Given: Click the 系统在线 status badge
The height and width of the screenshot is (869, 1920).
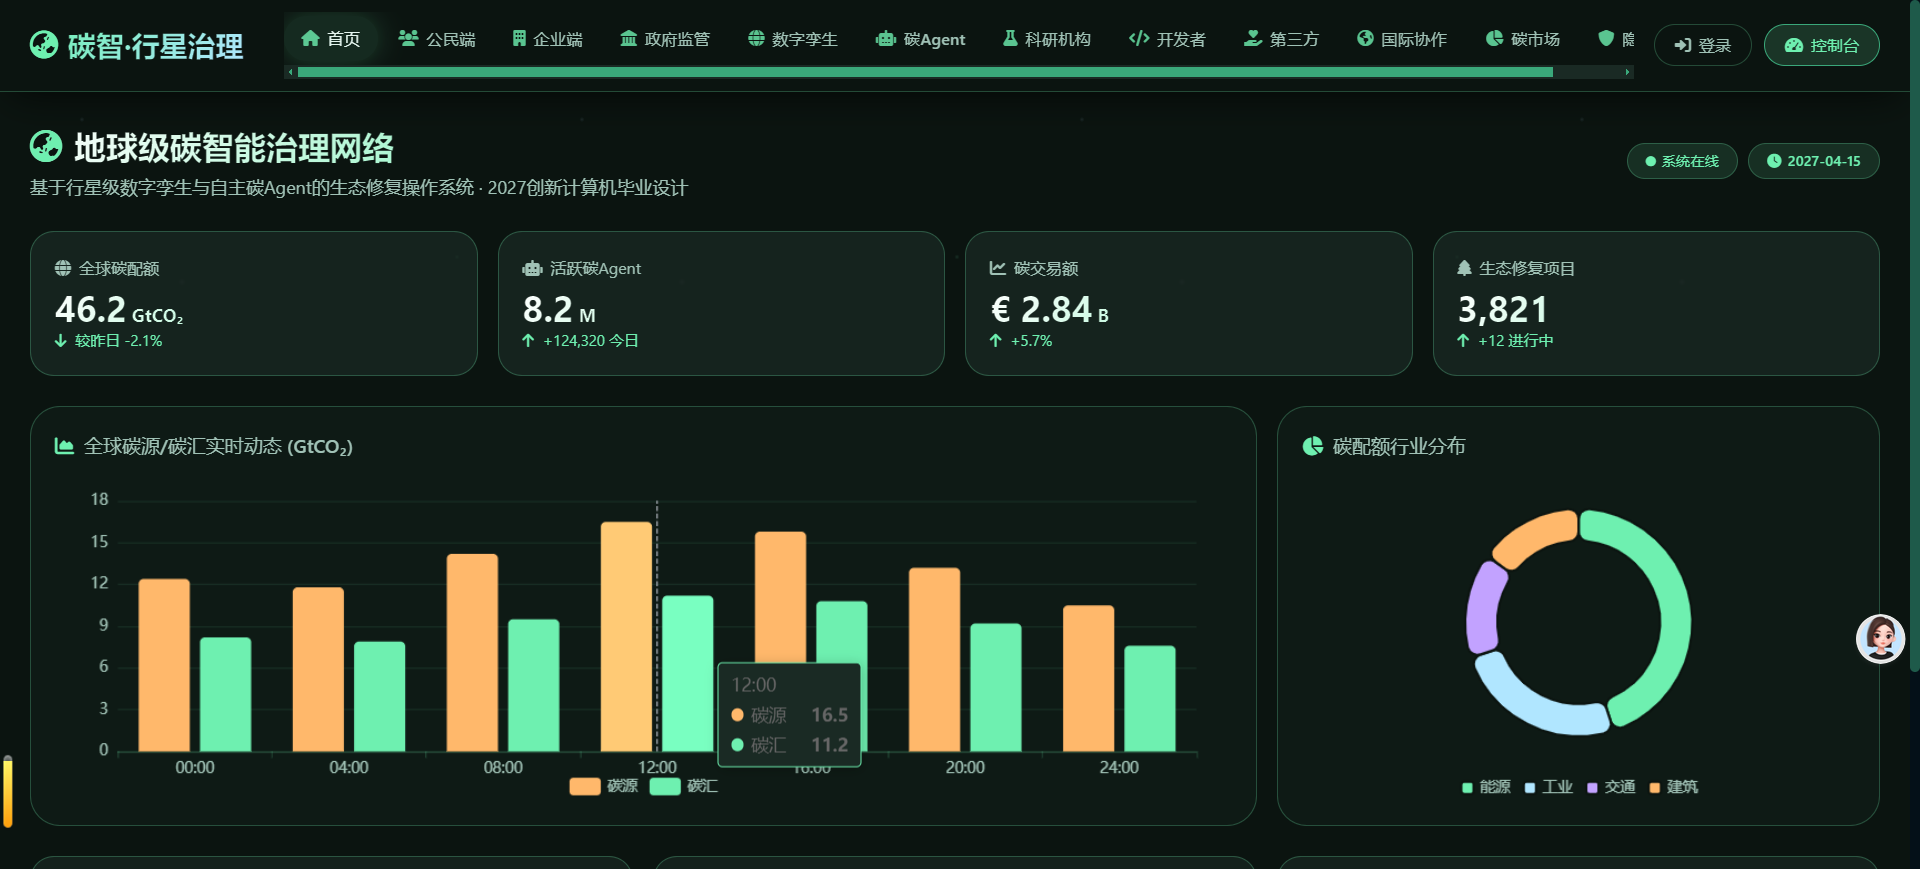Looking at the screenshot, I should [1682, 161].
